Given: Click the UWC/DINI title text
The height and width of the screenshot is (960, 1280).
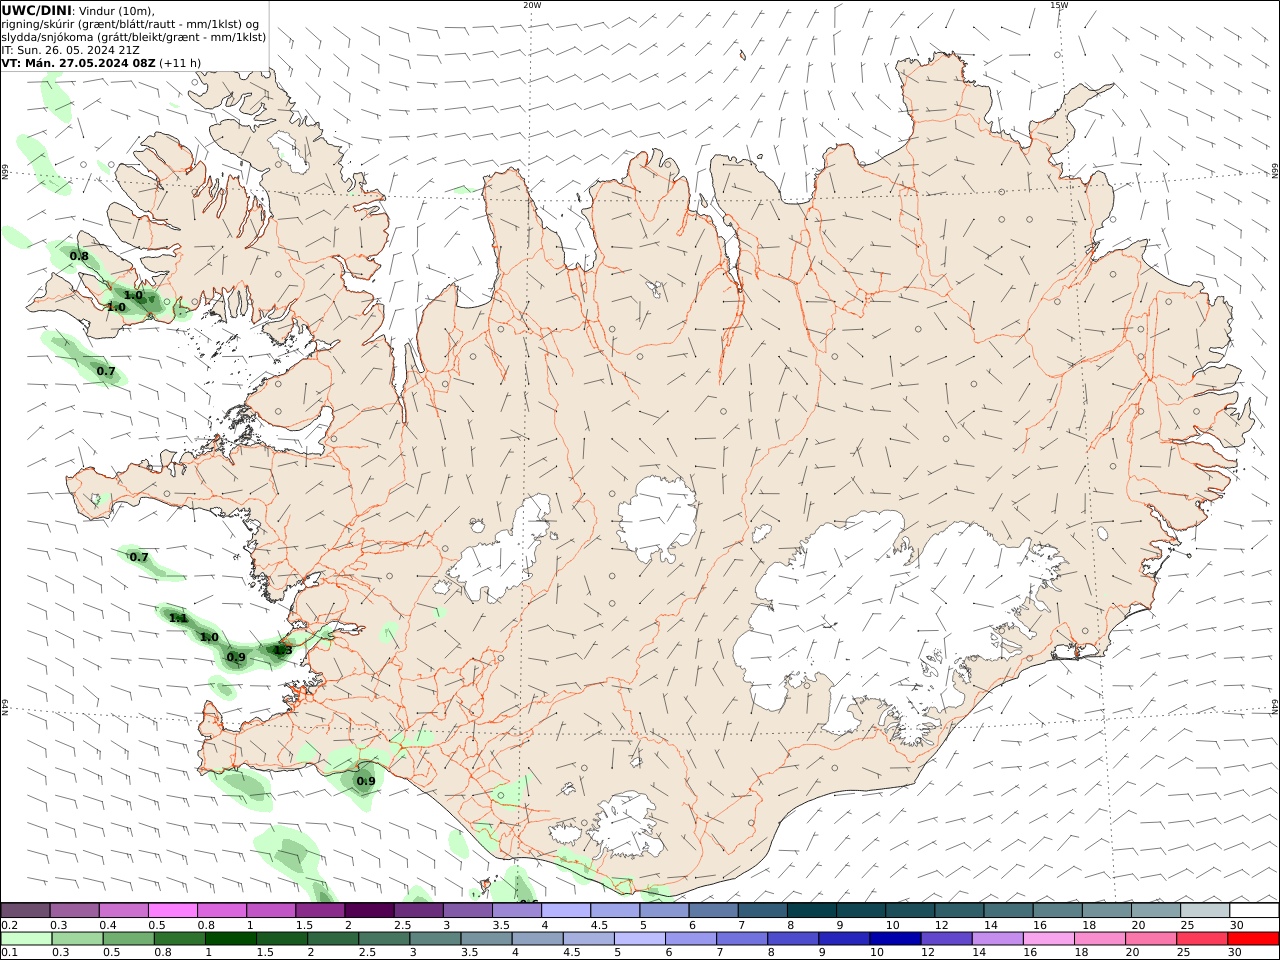Looking at the screenshot, I should [36, 10].
